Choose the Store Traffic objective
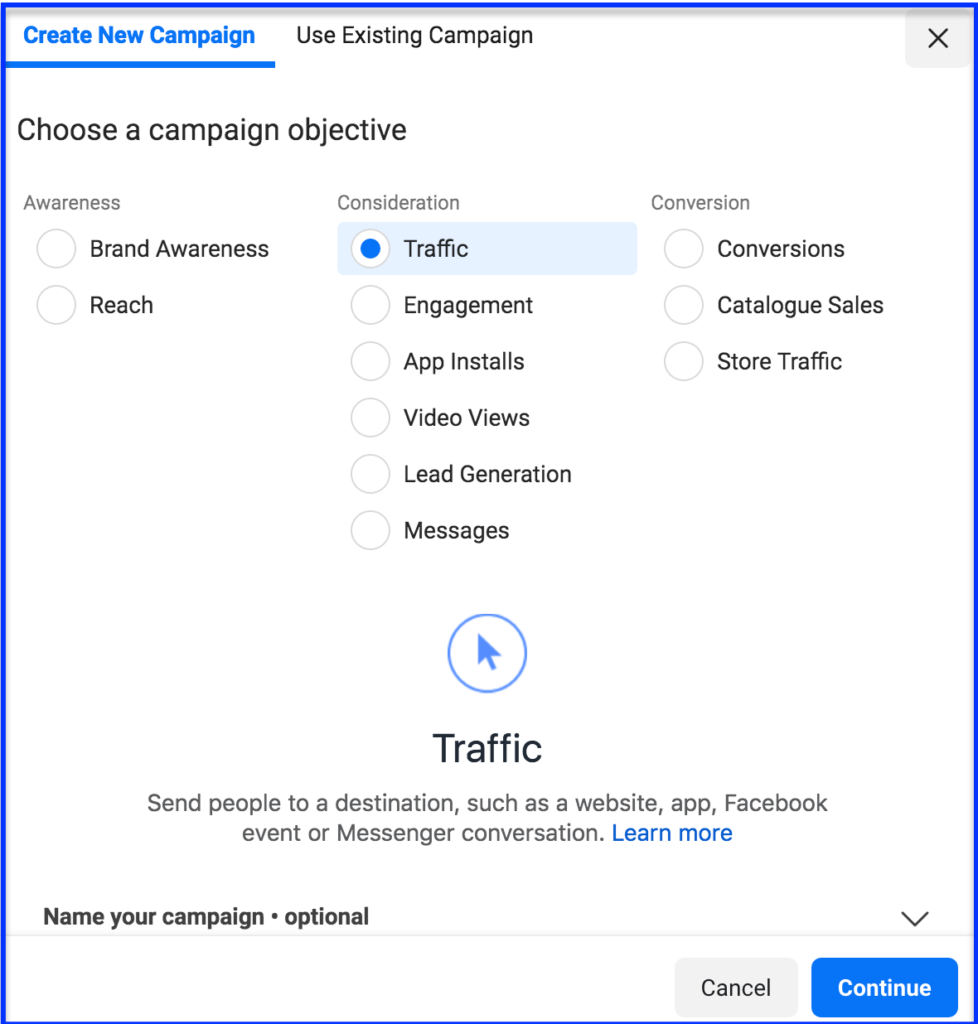 coord(684,361)
